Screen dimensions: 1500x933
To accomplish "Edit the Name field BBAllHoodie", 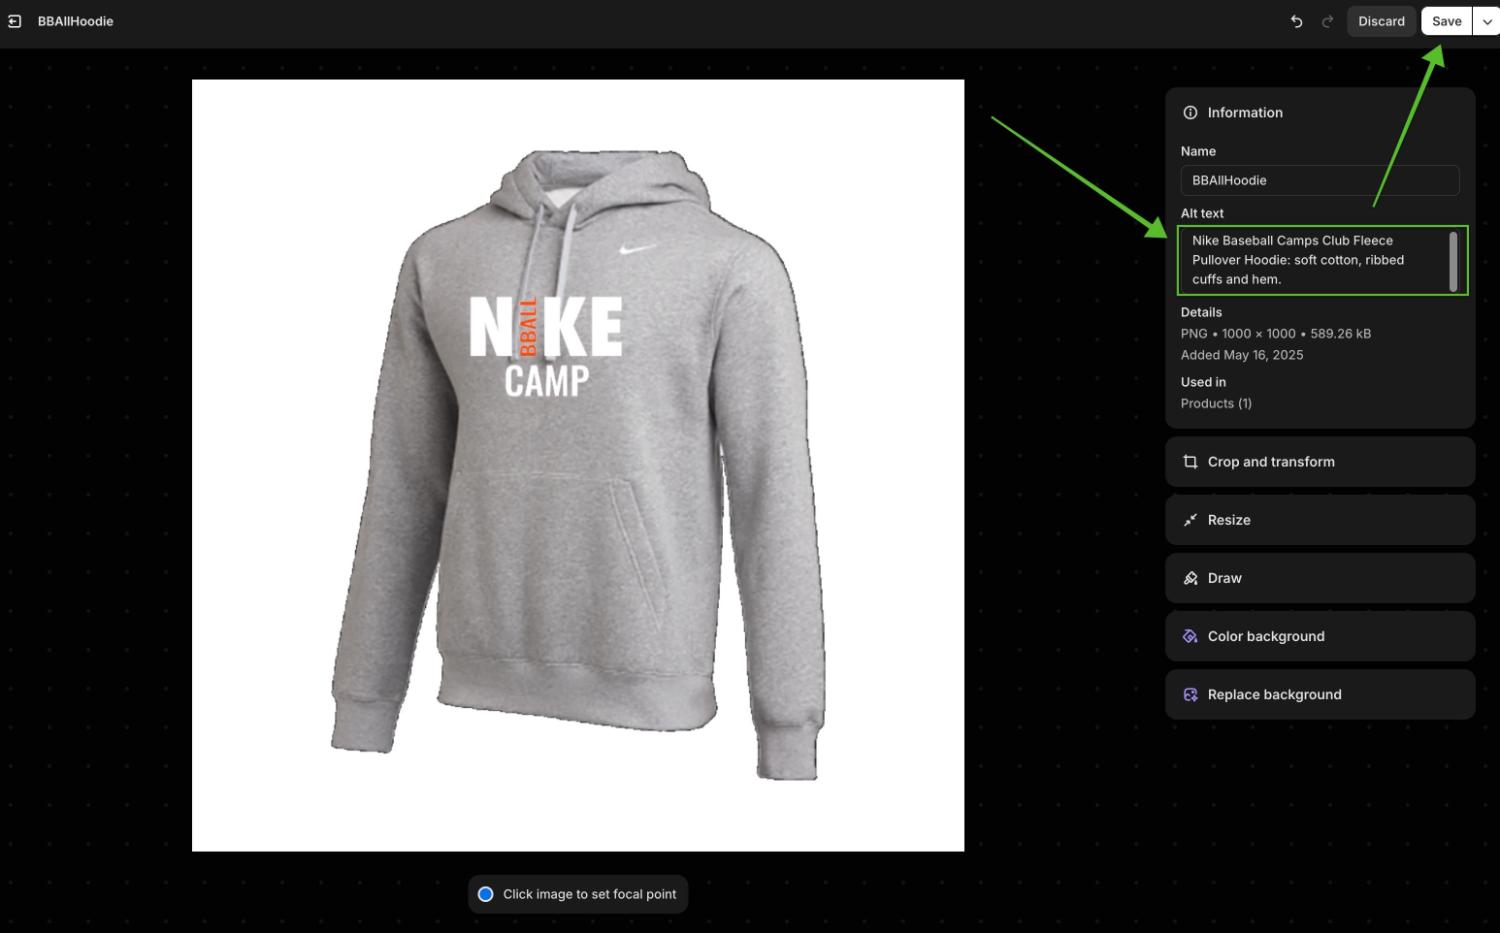I will pos(1319,180).
